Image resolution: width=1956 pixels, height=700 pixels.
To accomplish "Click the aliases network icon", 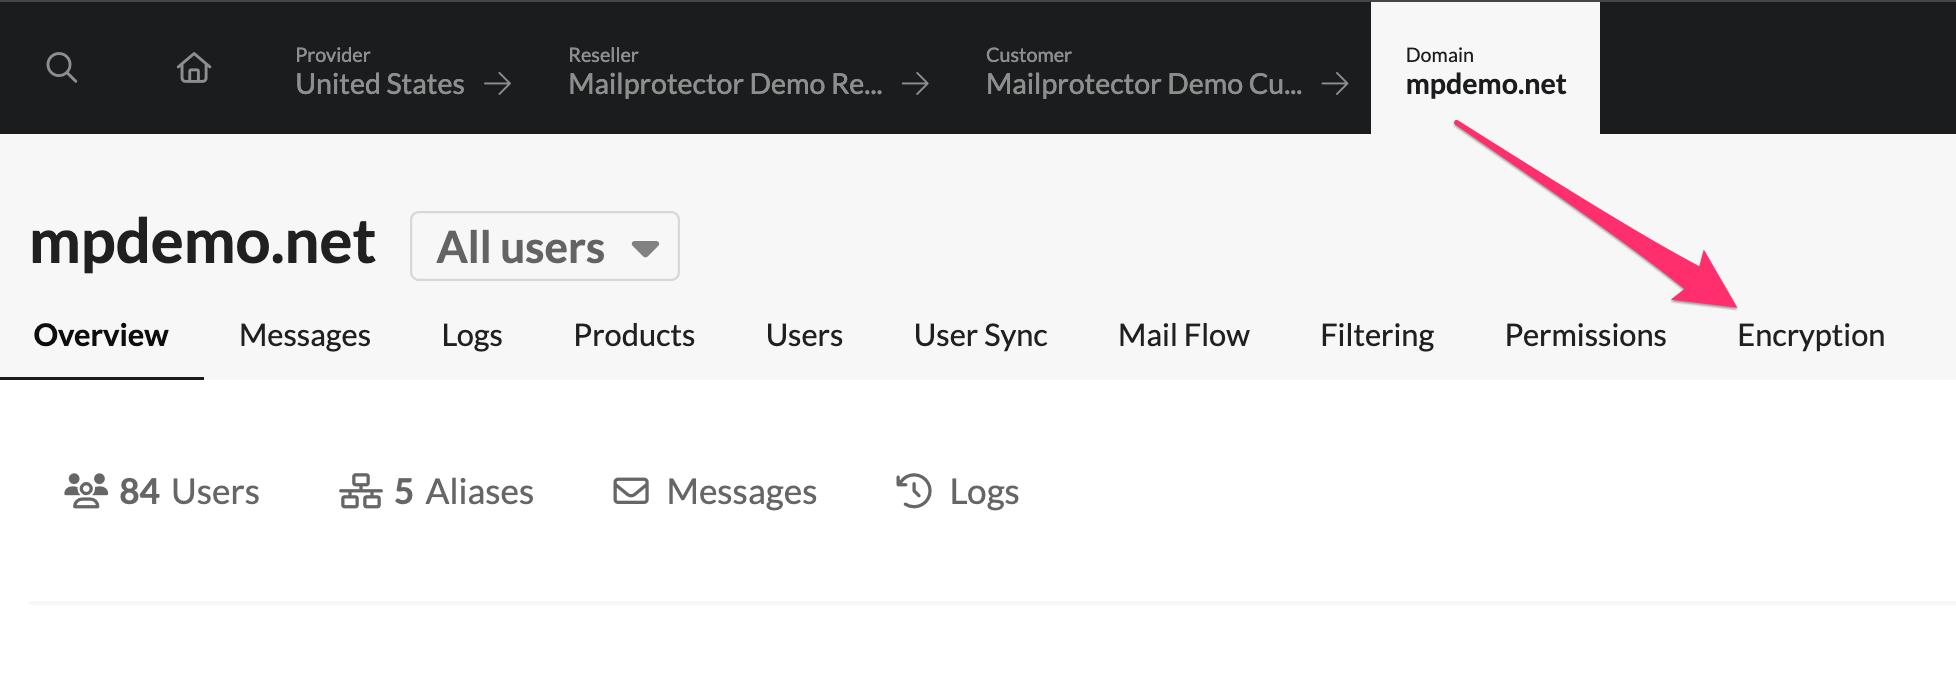I will [360, 491].
